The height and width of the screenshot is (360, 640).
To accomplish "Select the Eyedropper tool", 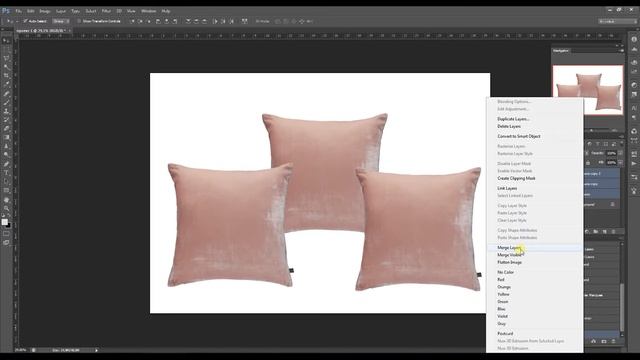I will (x=6, y=84).
